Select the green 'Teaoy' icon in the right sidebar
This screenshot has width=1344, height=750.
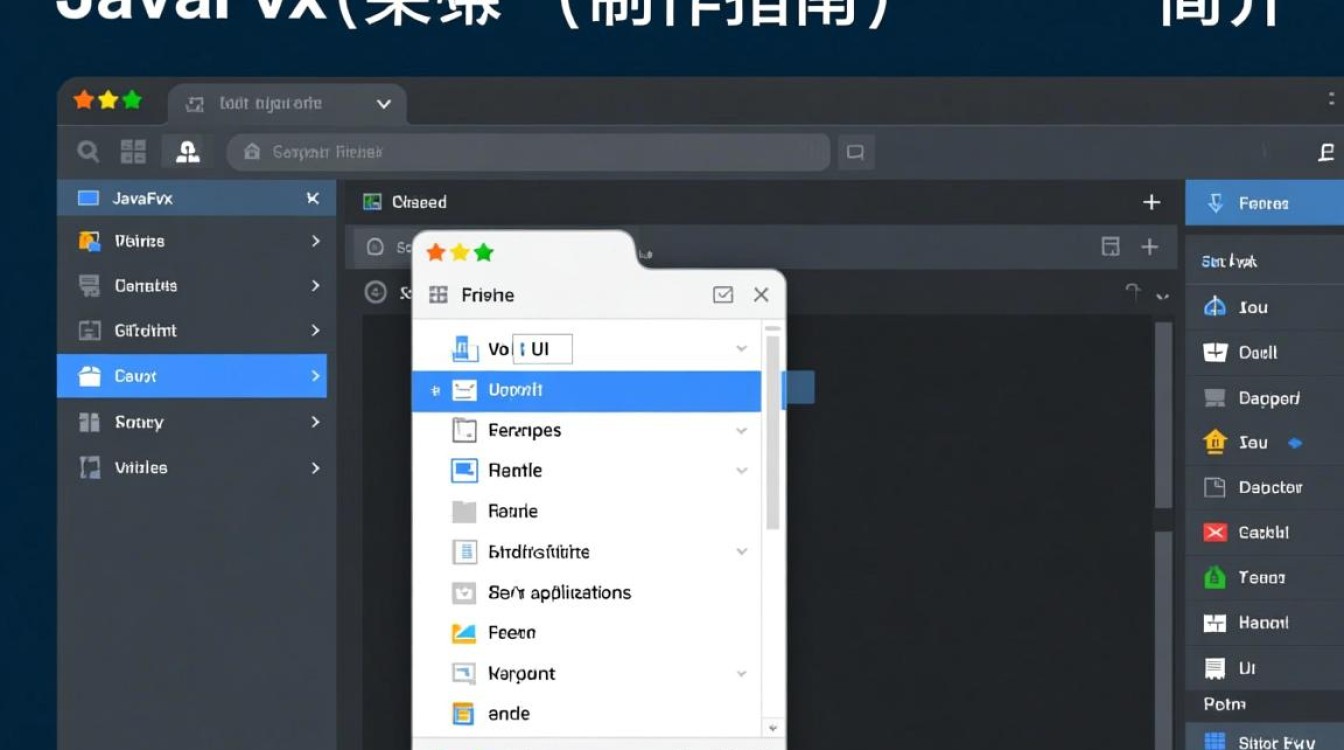[1213, 577]
